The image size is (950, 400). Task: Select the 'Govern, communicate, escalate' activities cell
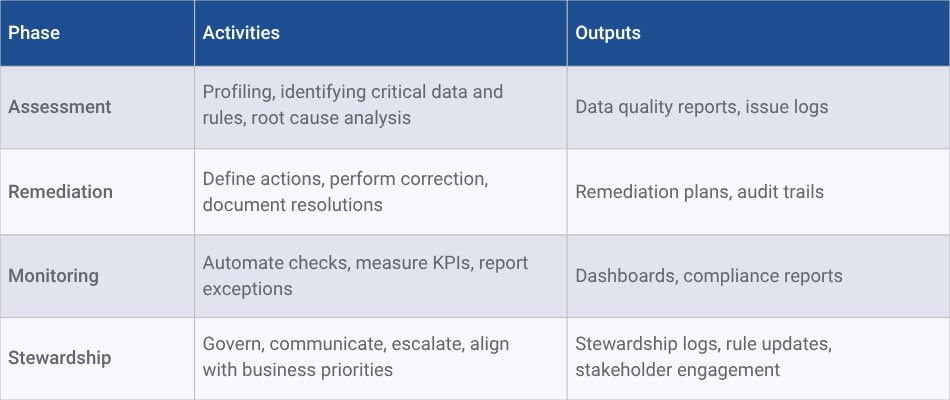coord(356,344)
